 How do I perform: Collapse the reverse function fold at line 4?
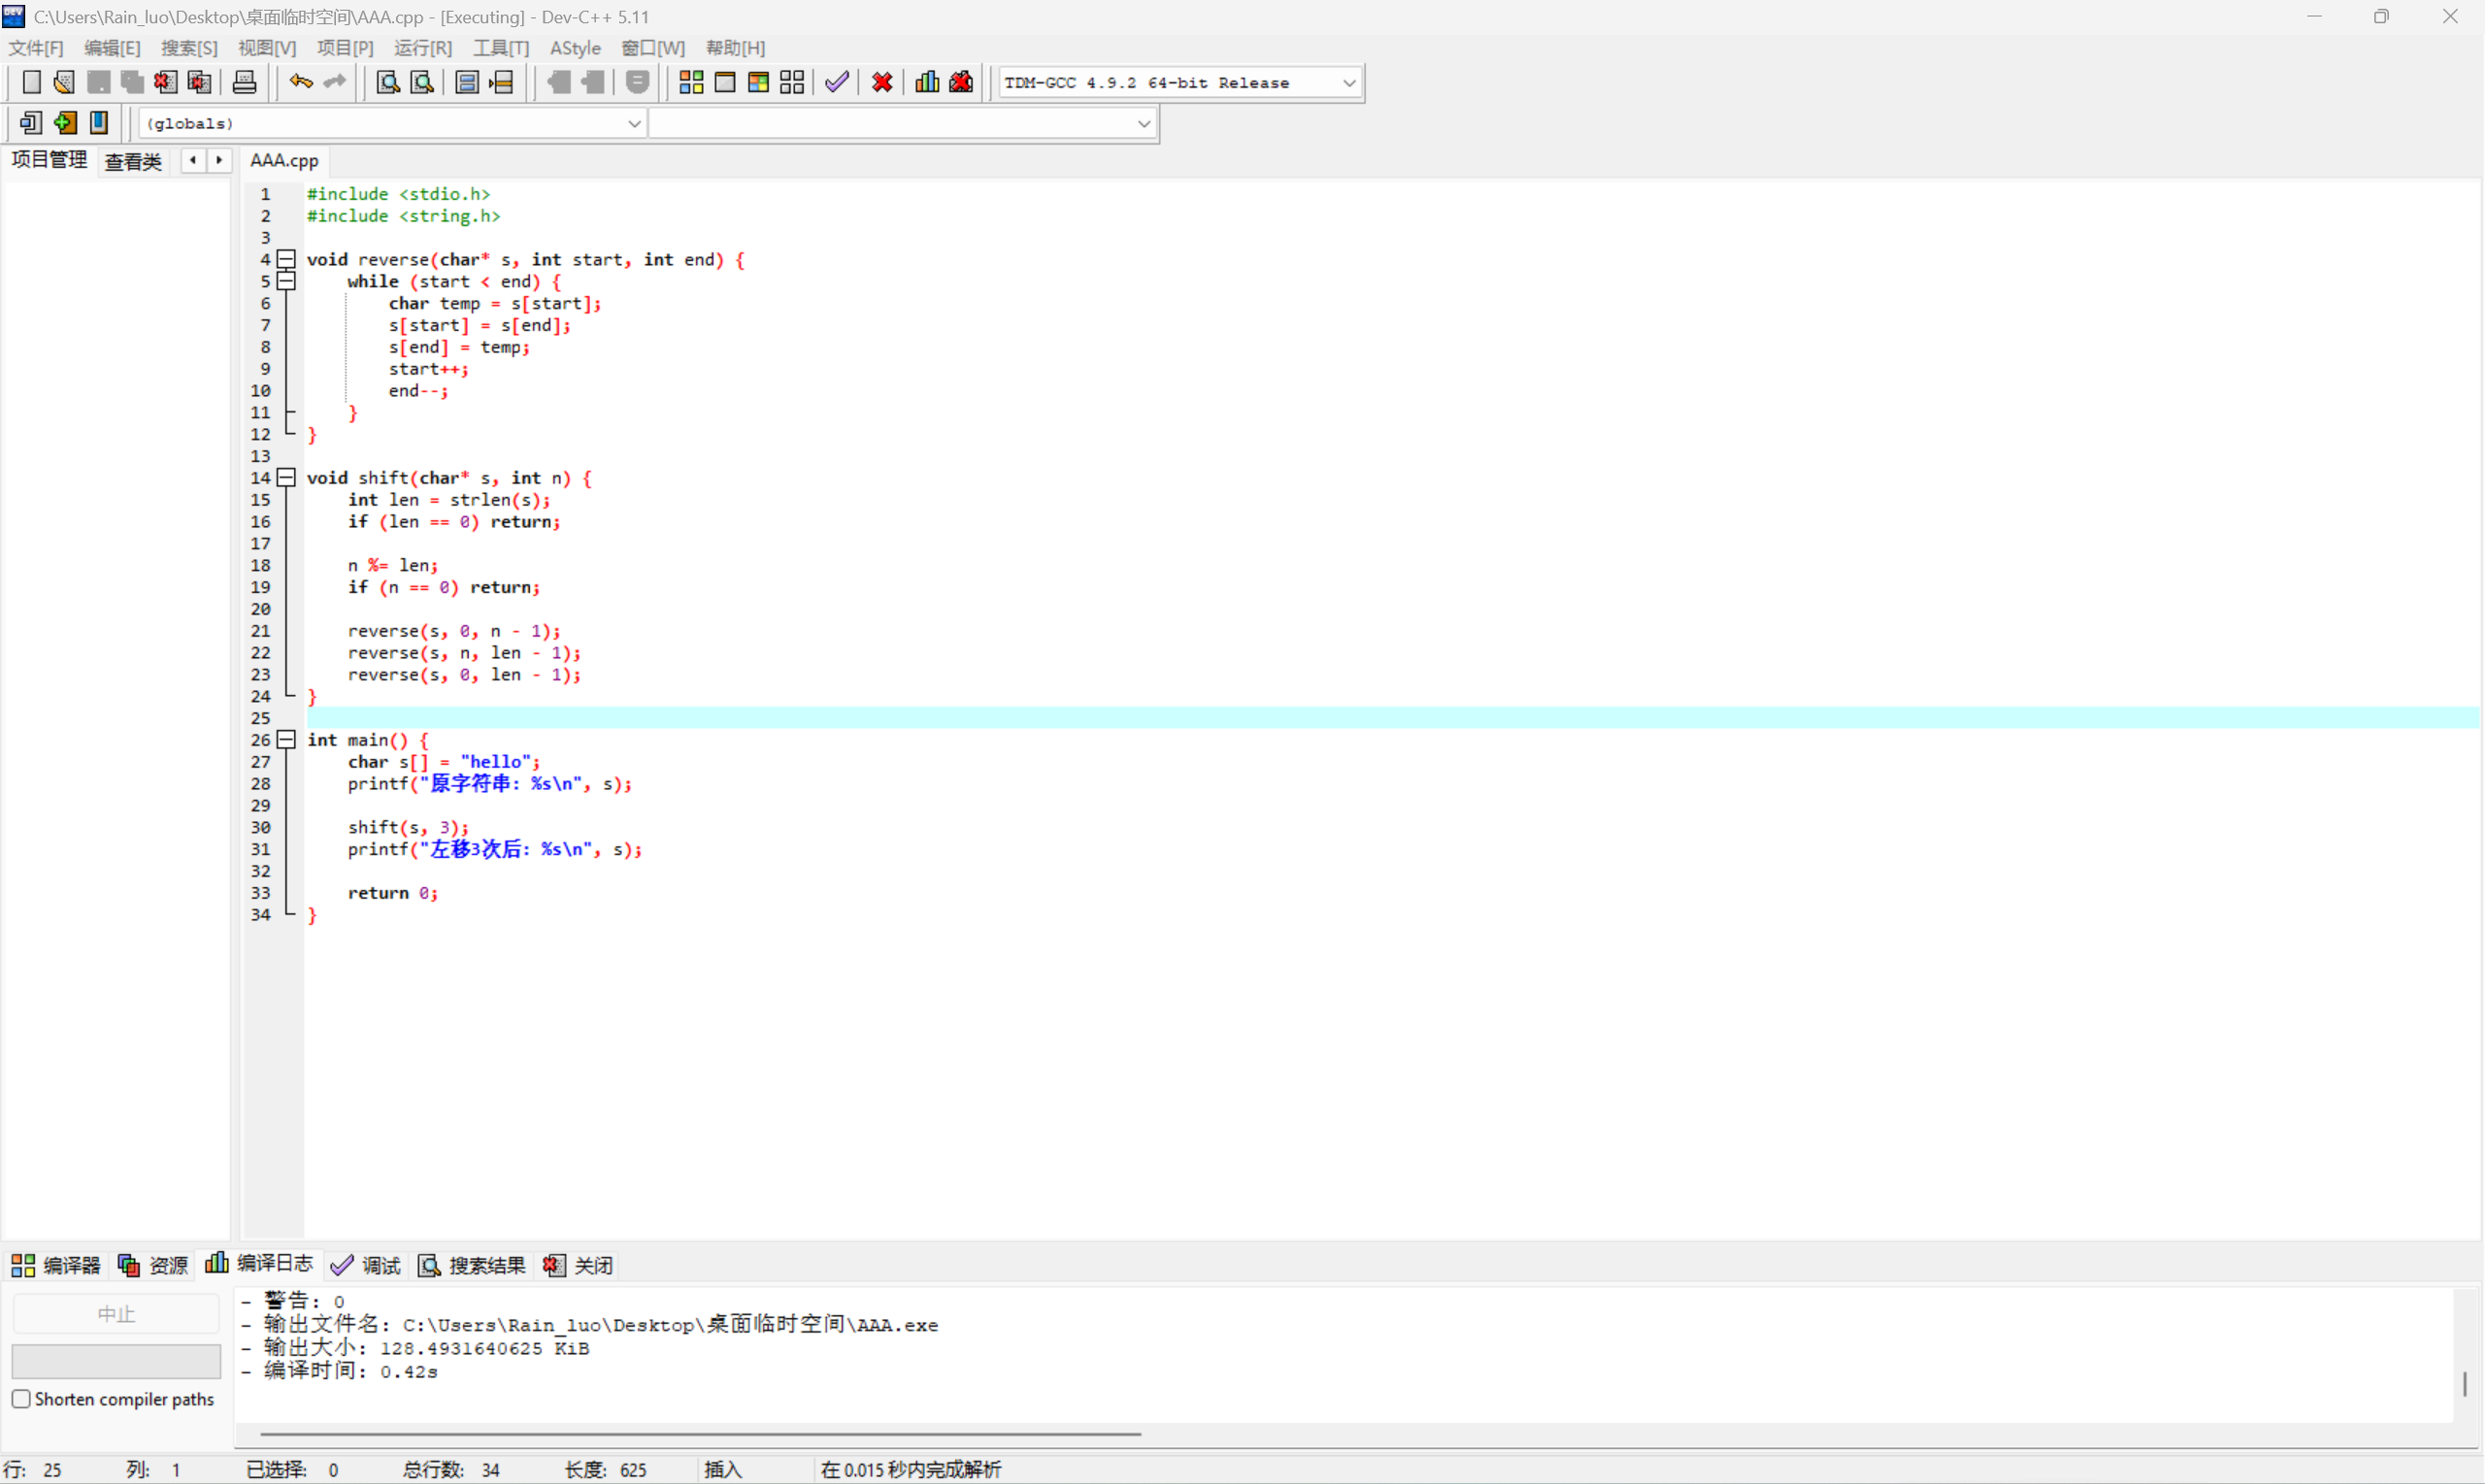pyautogui.click(x=286, y=259)
